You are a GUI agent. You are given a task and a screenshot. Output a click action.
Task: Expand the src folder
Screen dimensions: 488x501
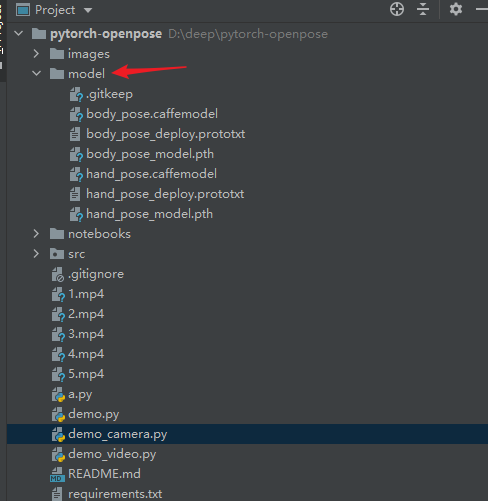(x=36, y=254)
